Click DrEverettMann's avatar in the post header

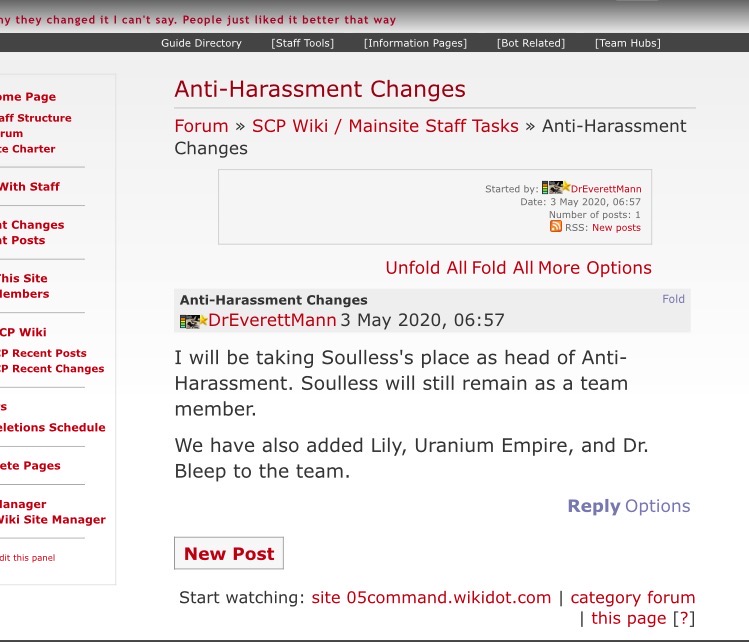coord(193,321)
